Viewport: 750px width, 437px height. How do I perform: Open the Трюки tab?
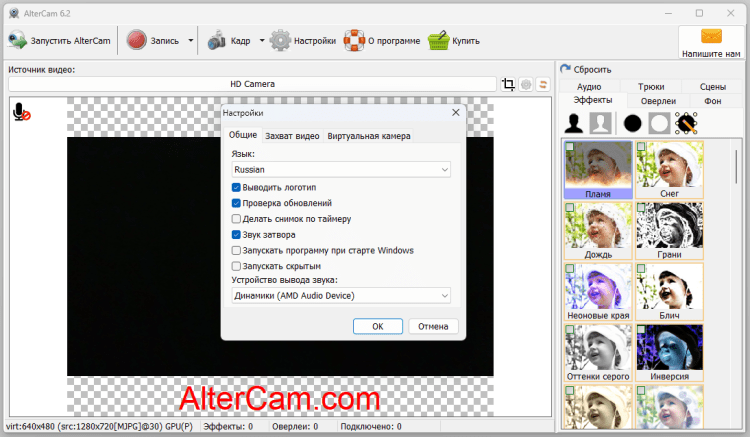(651, 87)
